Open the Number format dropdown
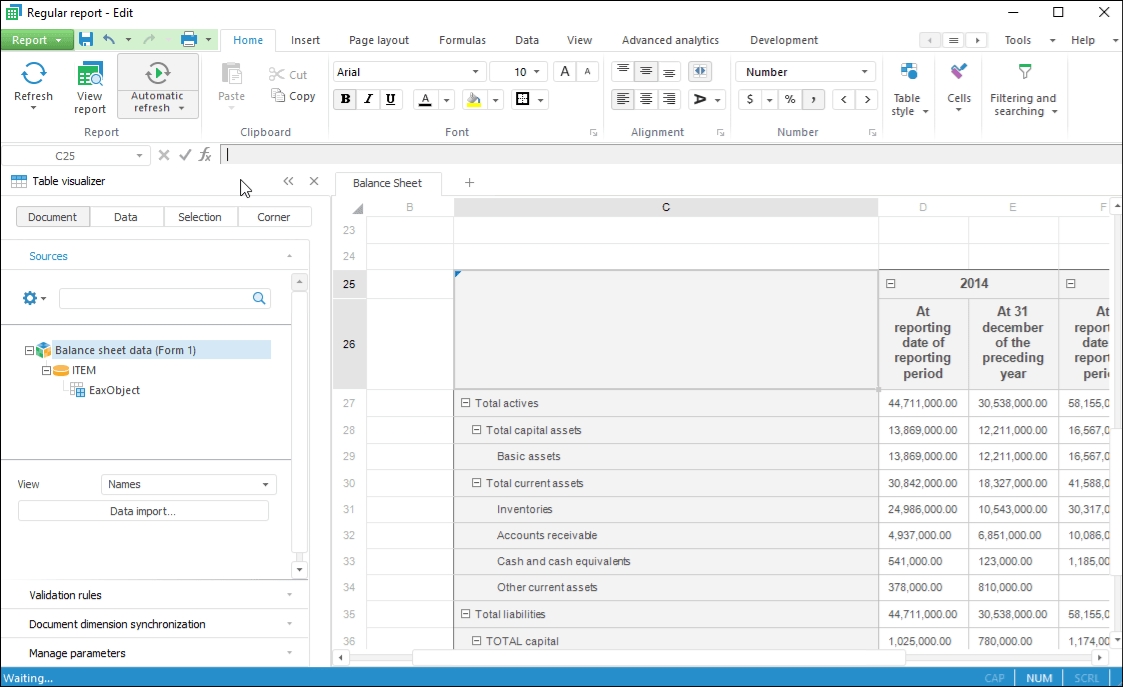Image resolution: width=1123 pixels, height=687 pixels. point(864,72)
